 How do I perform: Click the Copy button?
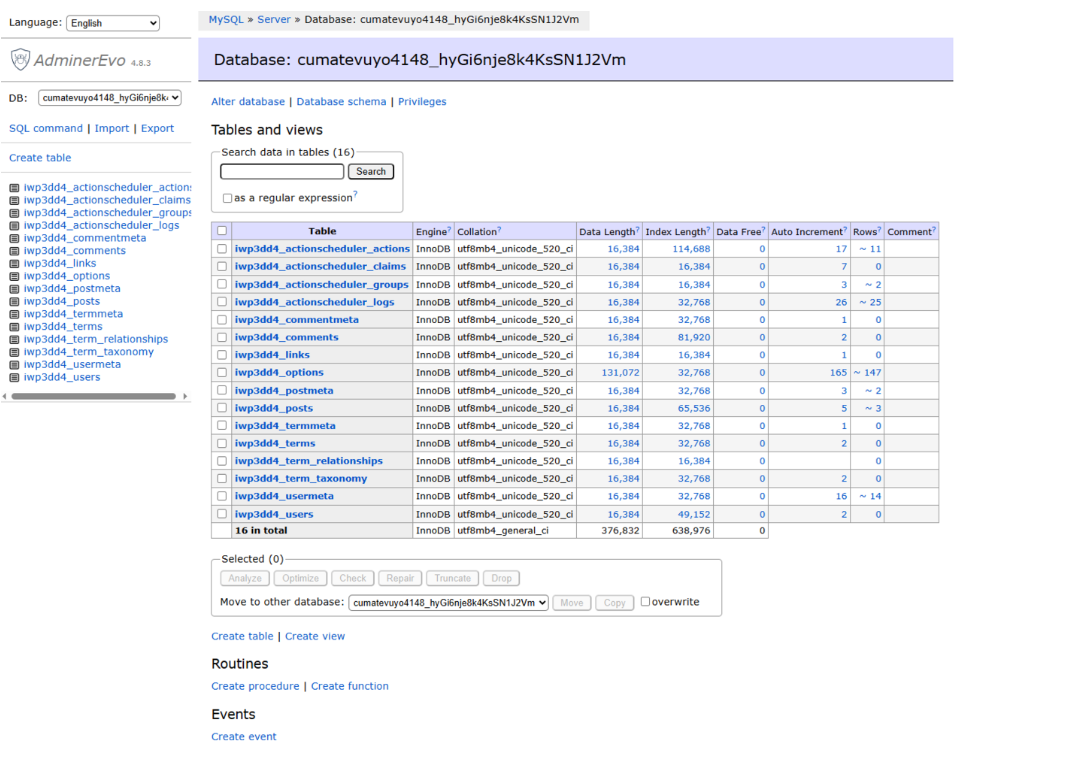click(x=614, y=602)
